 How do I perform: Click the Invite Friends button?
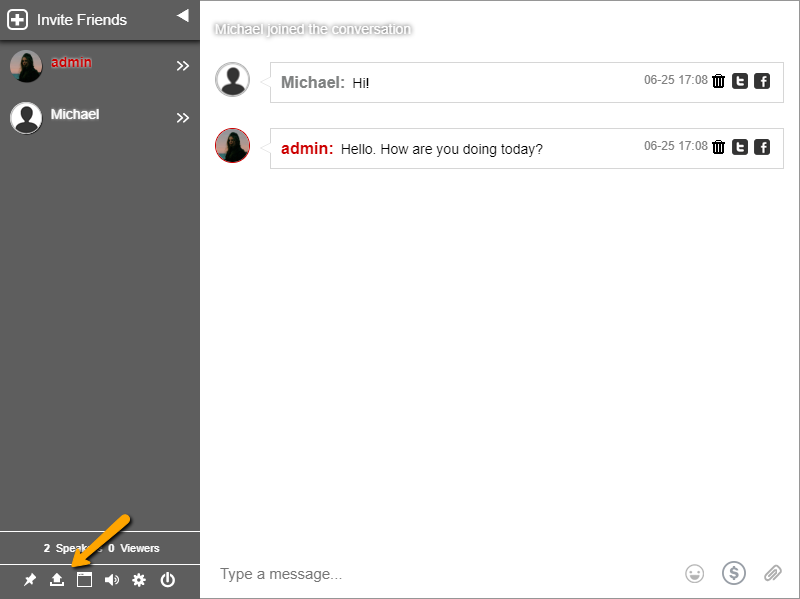70,19
